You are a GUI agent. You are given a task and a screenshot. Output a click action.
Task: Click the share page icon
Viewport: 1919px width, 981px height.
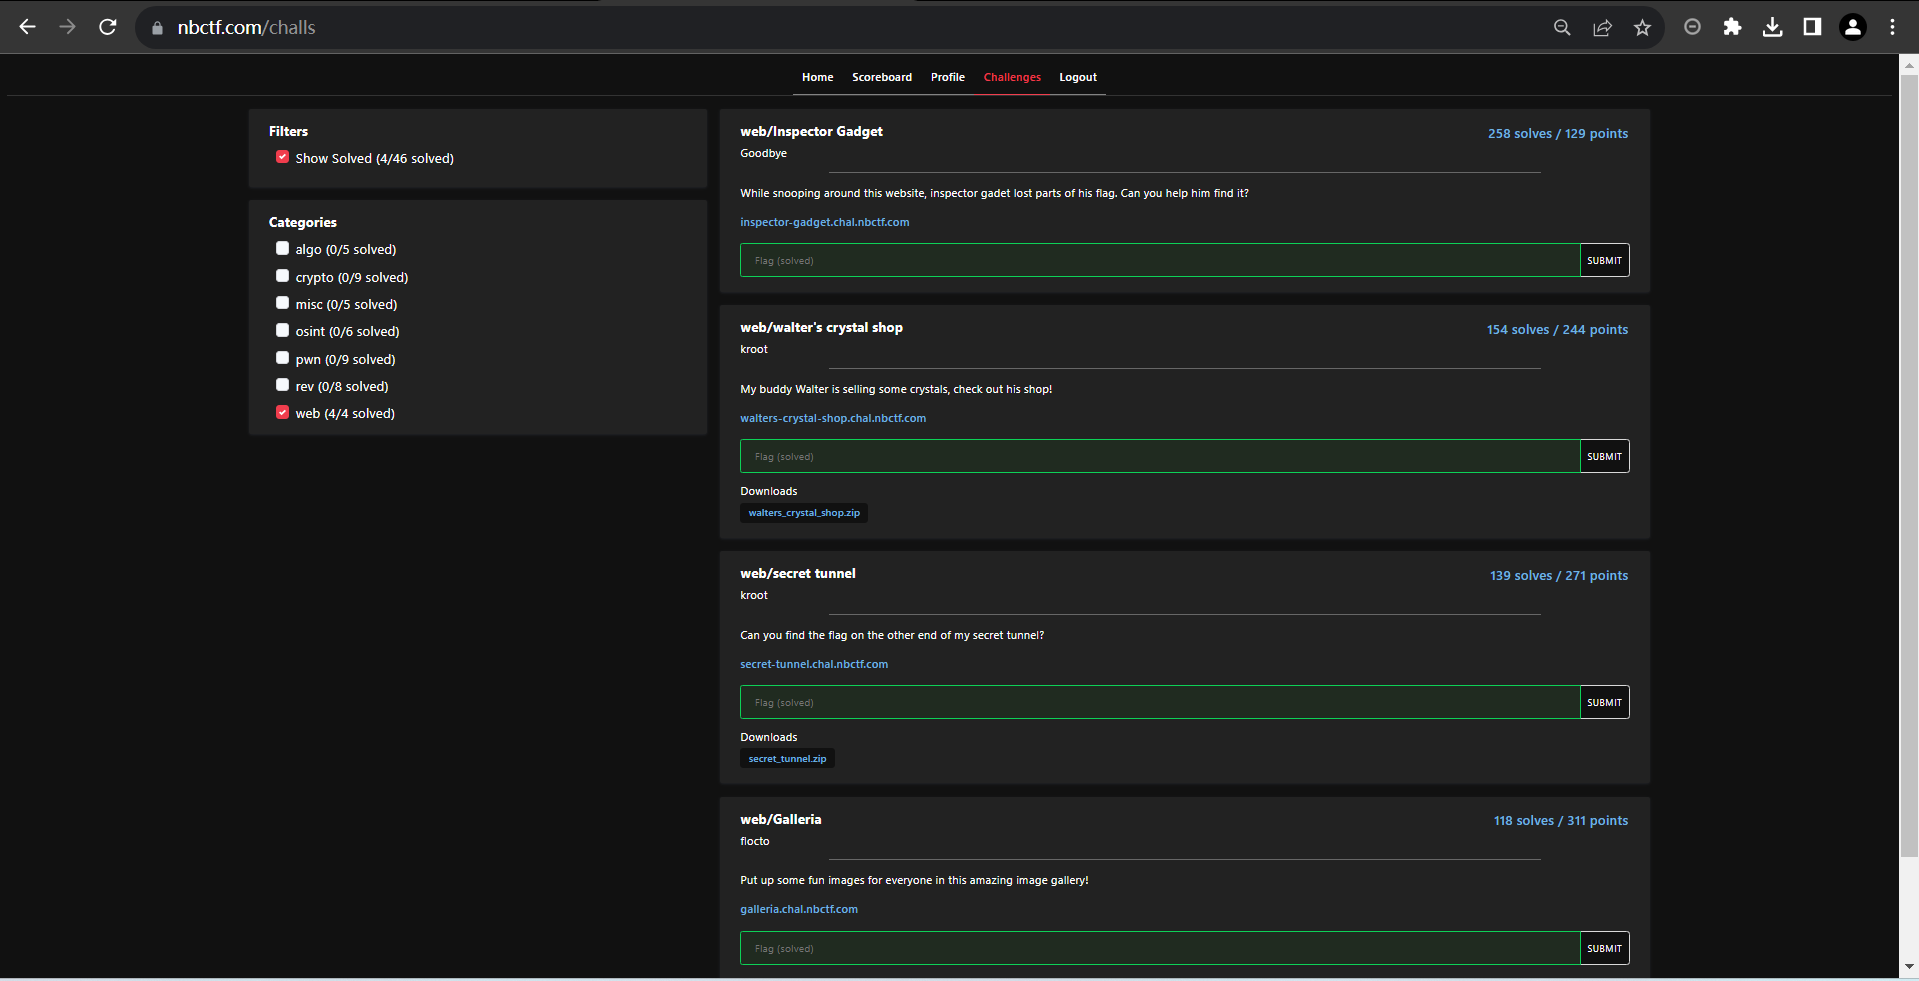1602,28
